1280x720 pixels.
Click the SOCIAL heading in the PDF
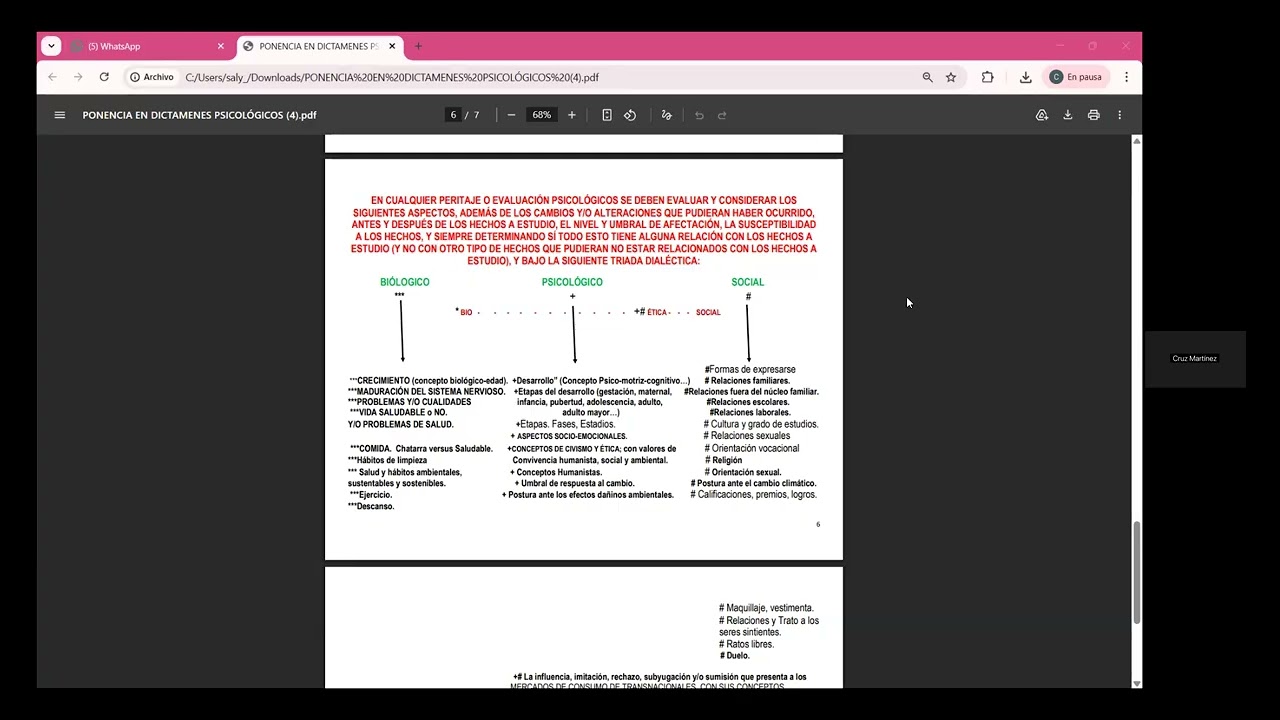click(x=748, y=282)
